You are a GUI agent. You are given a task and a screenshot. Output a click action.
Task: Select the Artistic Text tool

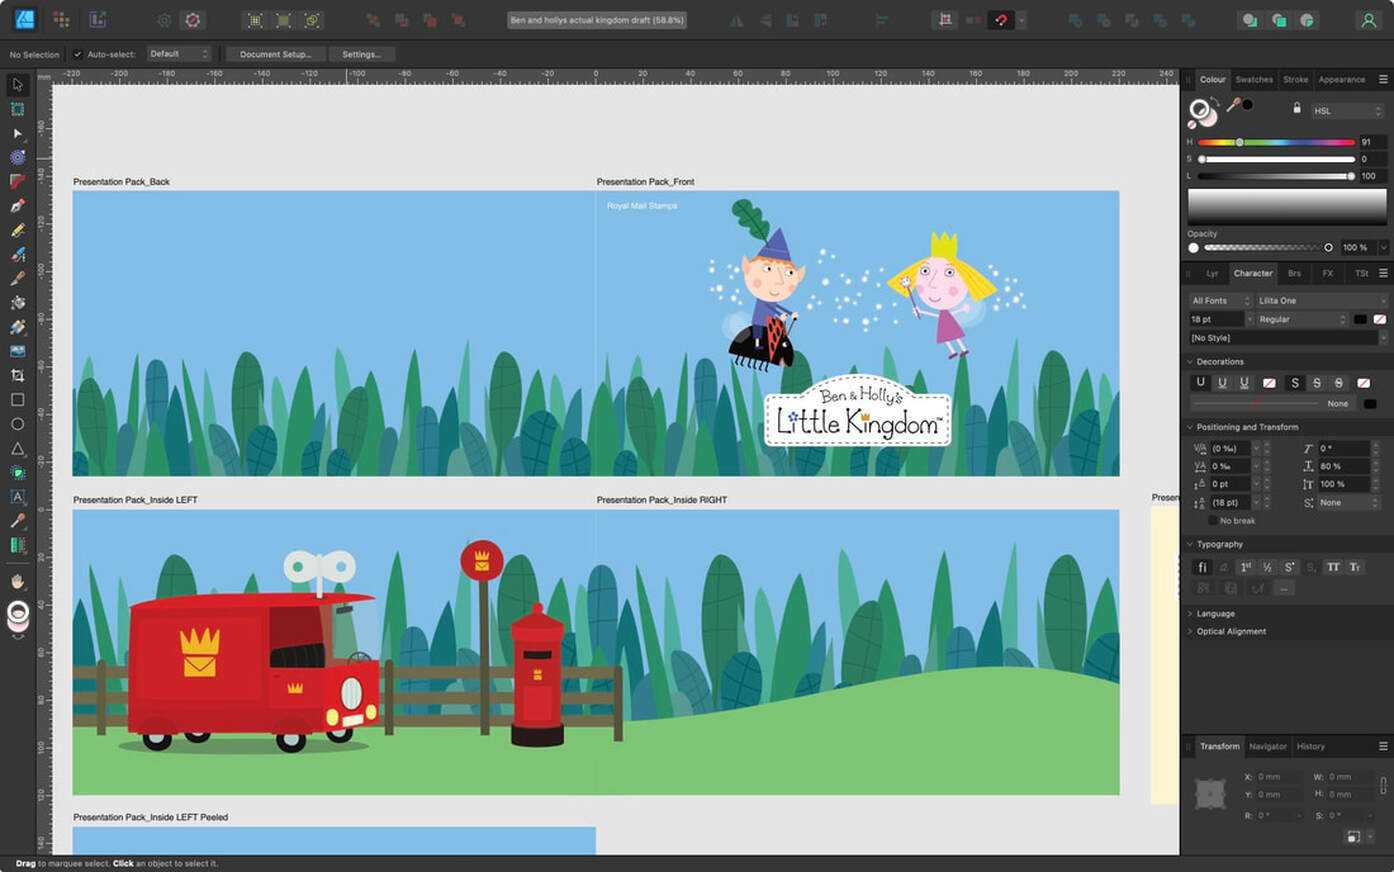[x=17, y=496]
